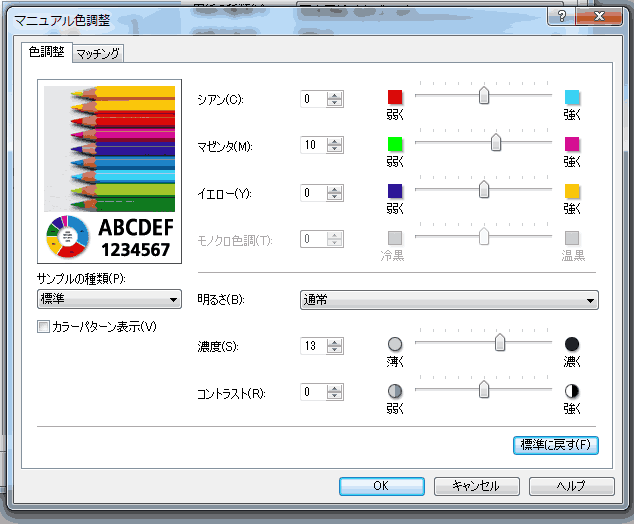
Task: Decrease the 濃度 value with down arrow
Action: (334, 350)
